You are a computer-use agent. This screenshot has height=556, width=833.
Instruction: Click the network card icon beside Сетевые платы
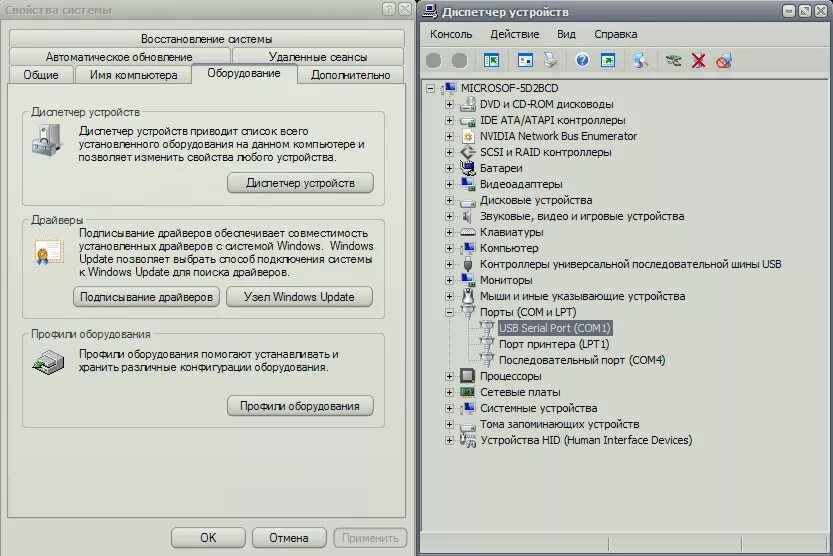tap(468, 392)
